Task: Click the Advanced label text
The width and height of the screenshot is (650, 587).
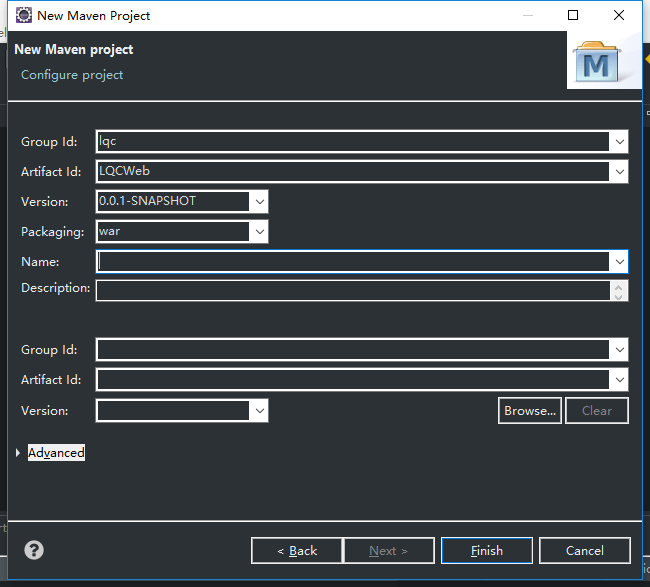Action: pos(56,453)
